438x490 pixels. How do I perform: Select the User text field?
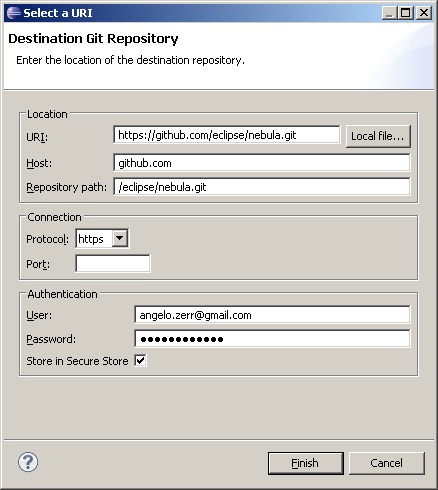(272, 315)
